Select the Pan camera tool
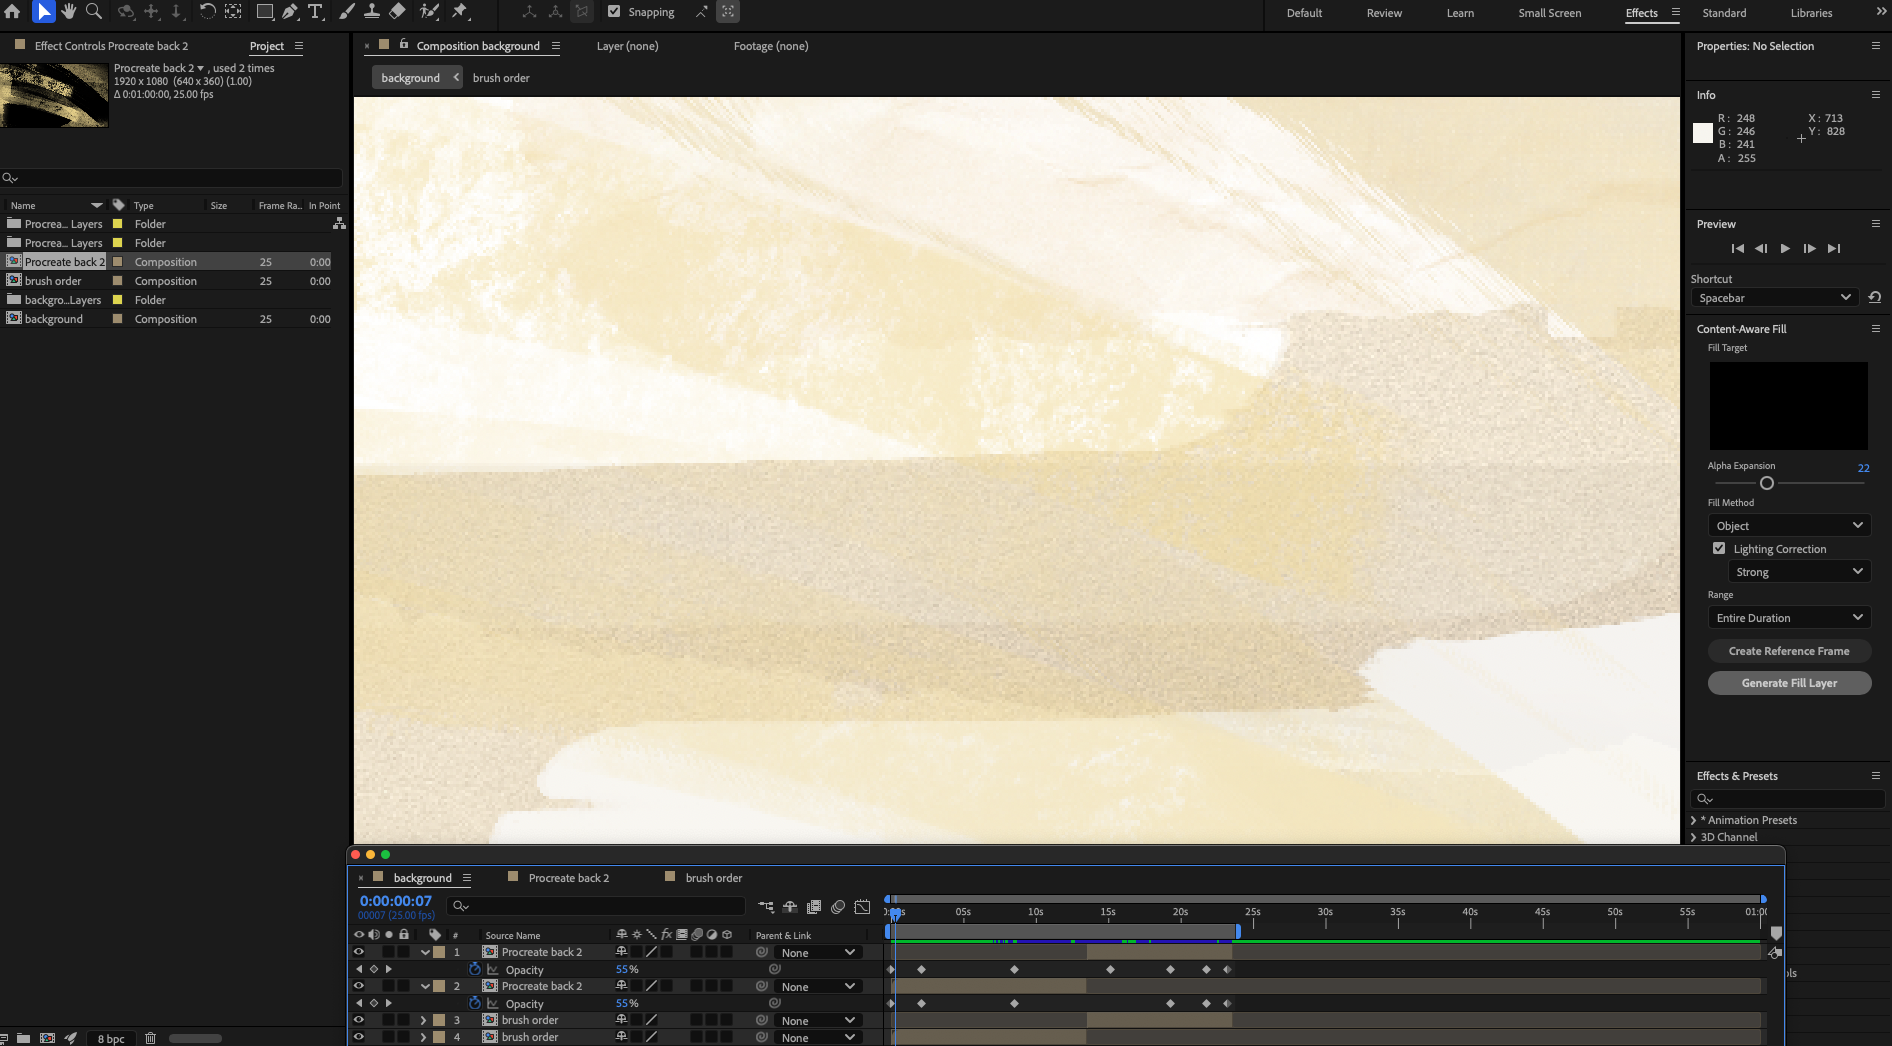This screenshot has width=1892, height=1046. coord(151,12)
